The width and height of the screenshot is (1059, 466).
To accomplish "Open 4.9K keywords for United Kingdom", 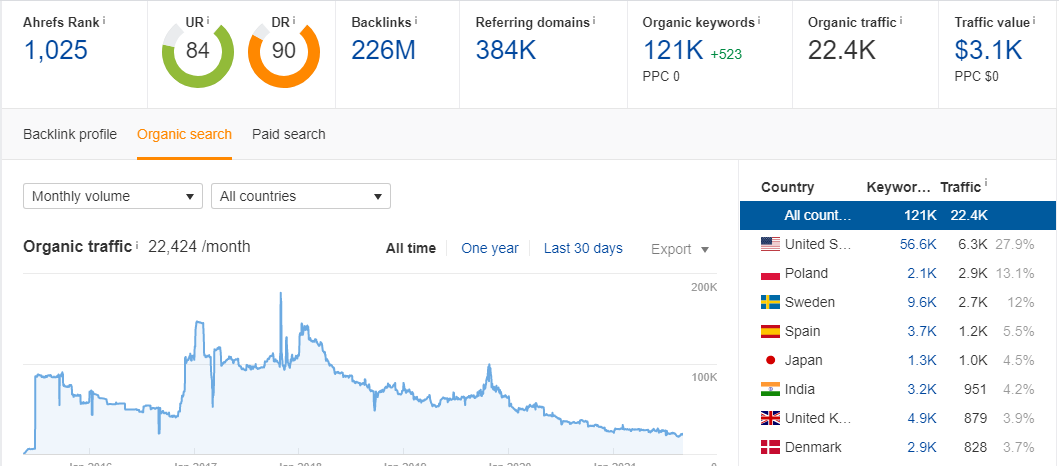I will click(922, 418).
